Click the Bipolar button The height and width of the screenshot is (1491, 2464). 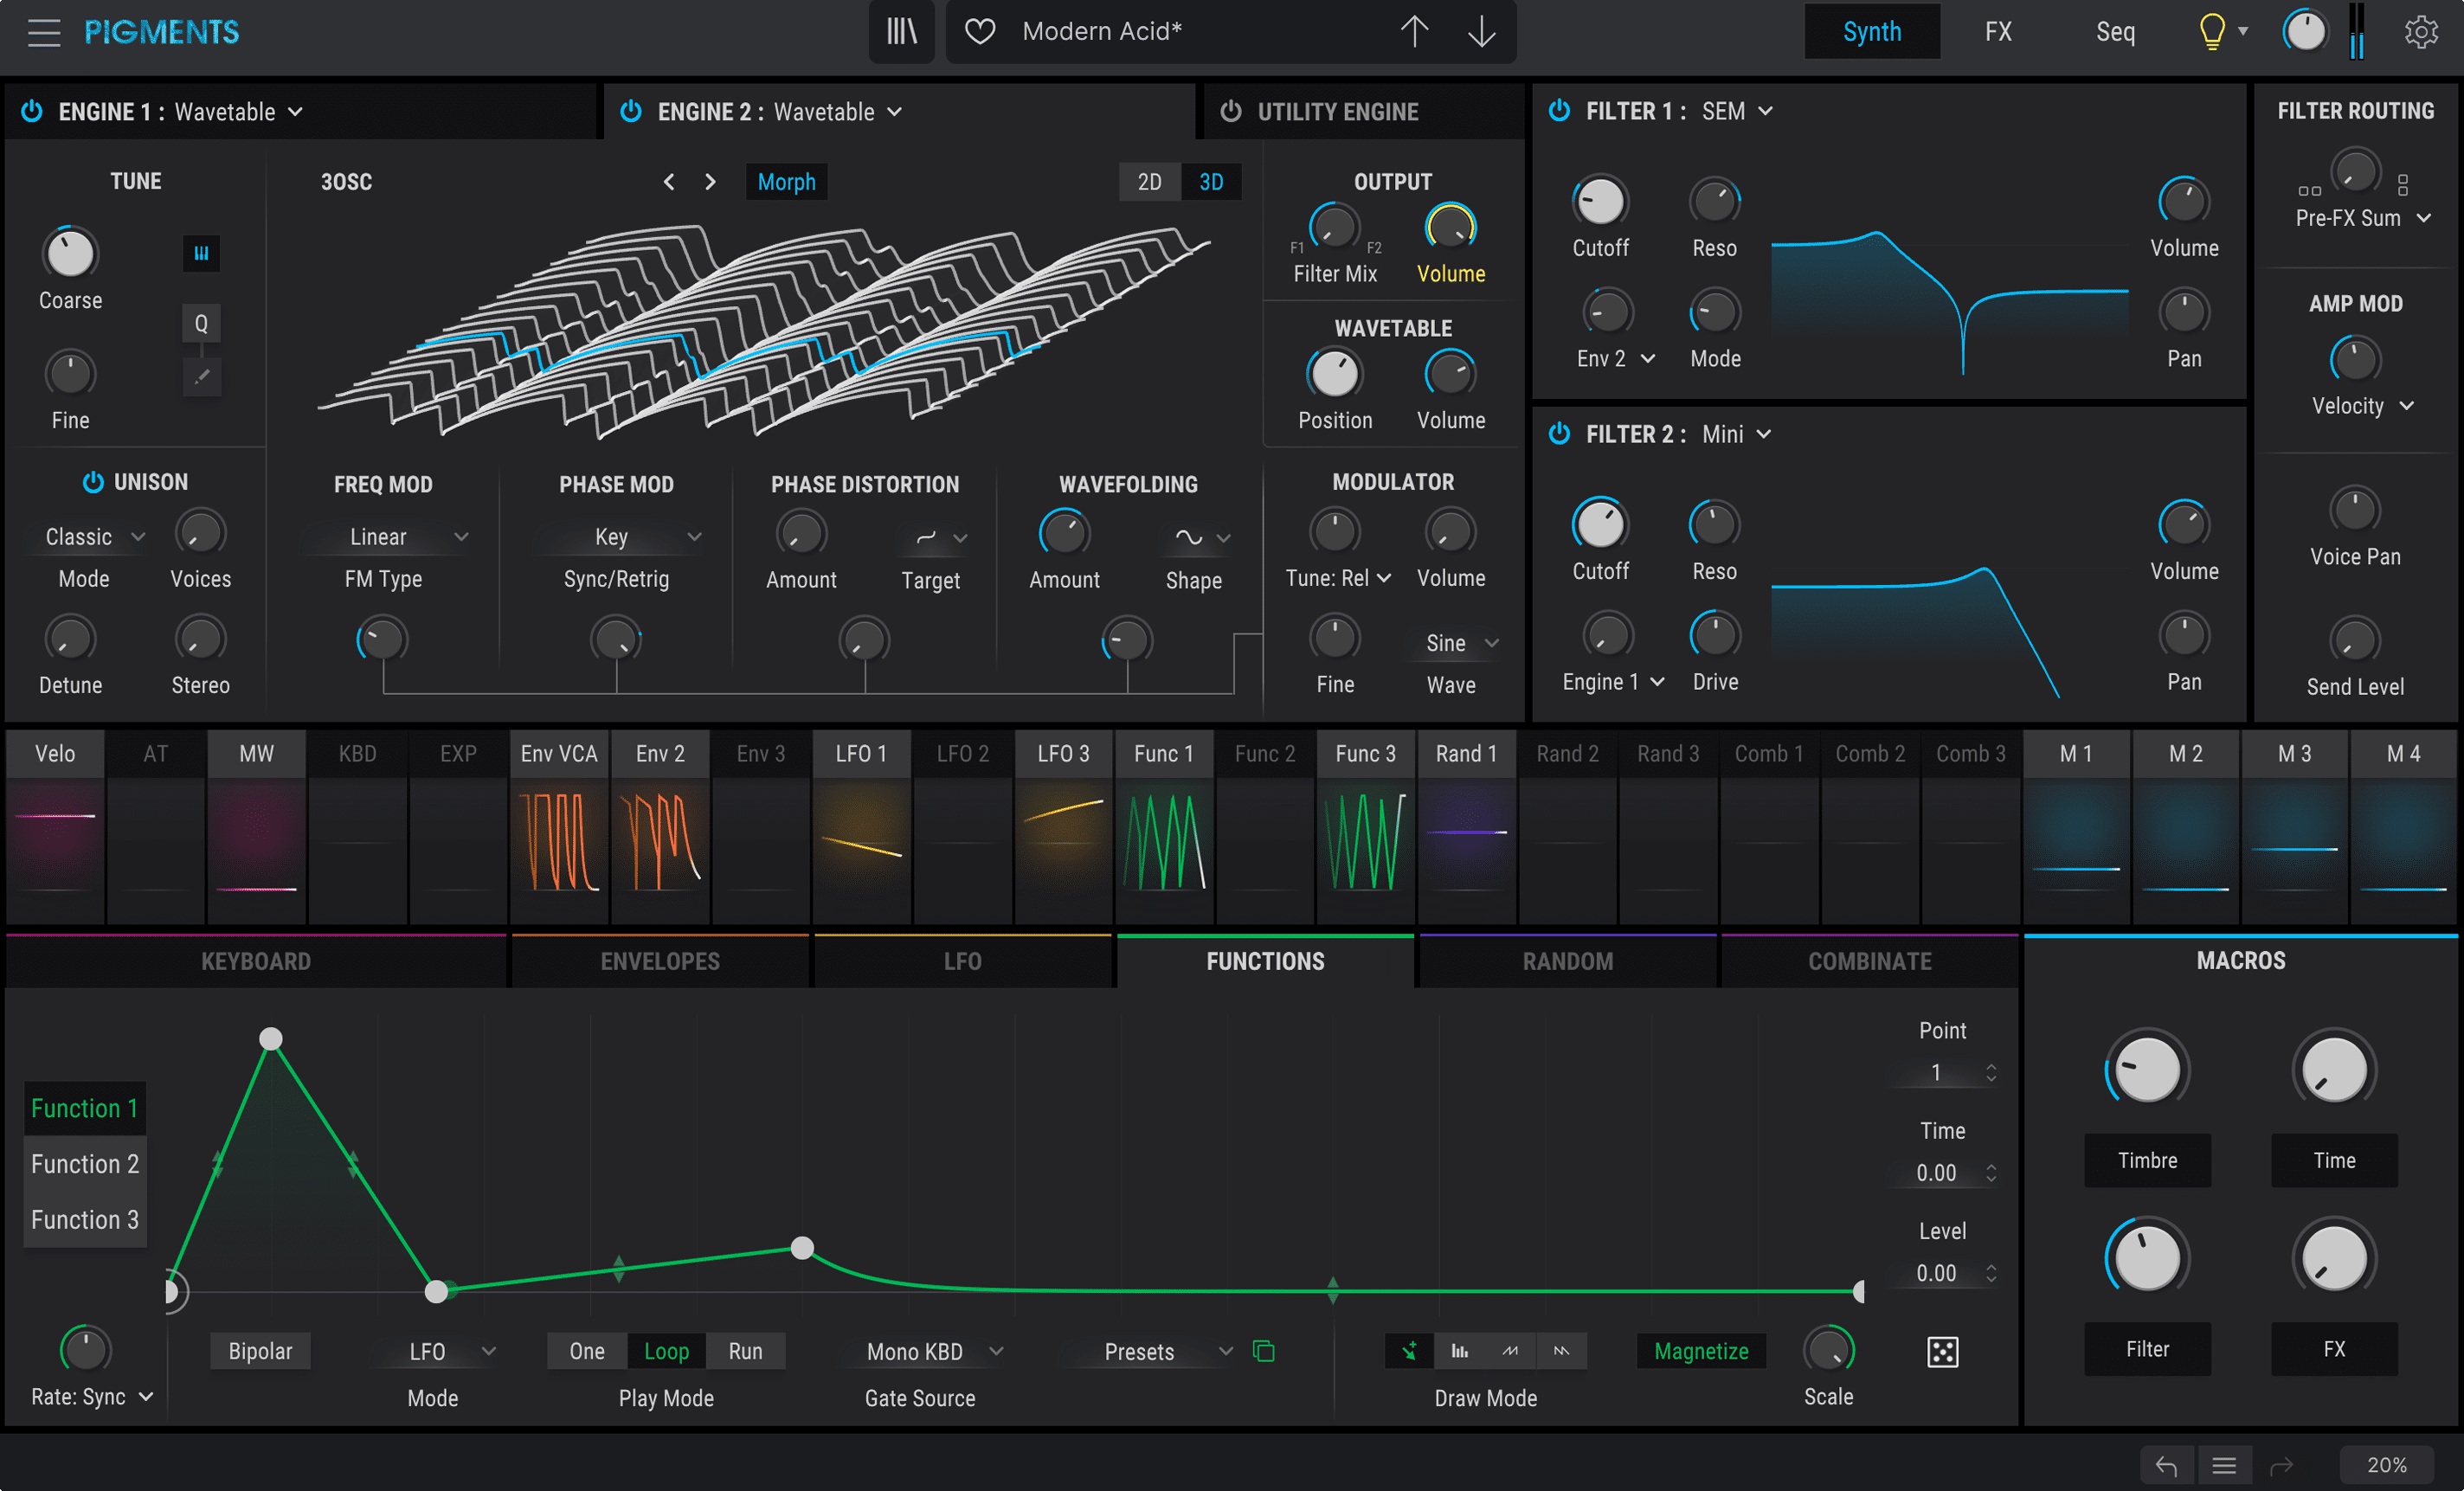click(260, 1351)
